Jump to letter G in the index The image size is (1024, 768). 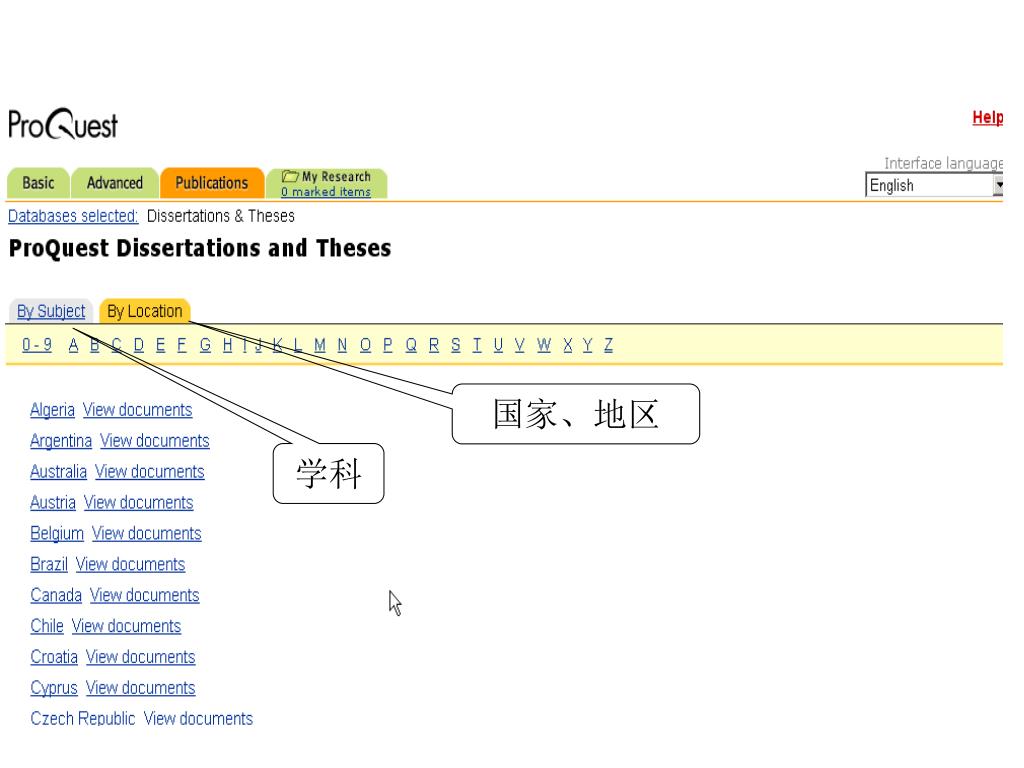click(205, 345)
